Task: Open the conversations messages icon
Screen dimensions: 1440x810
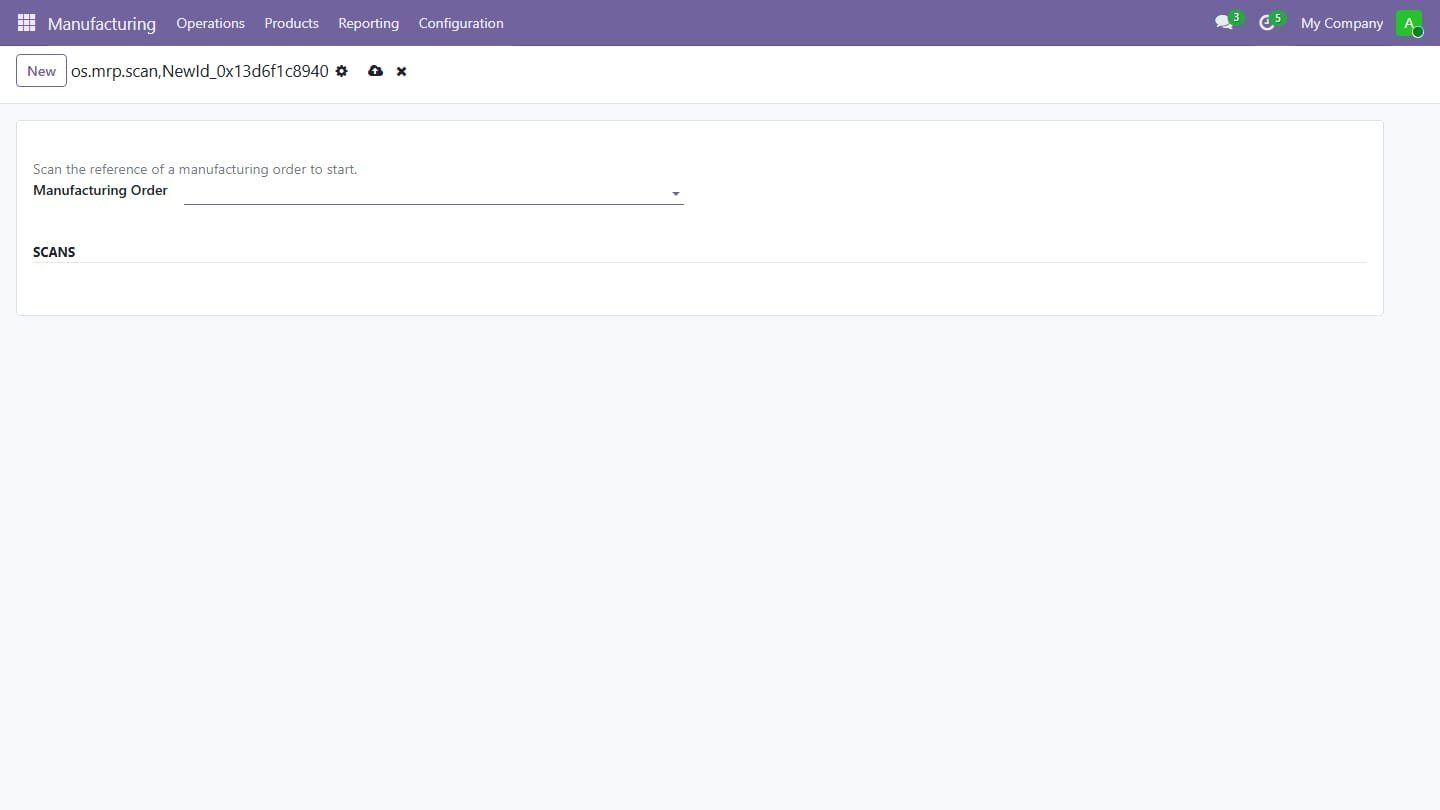Action: tap(1223, 22)
